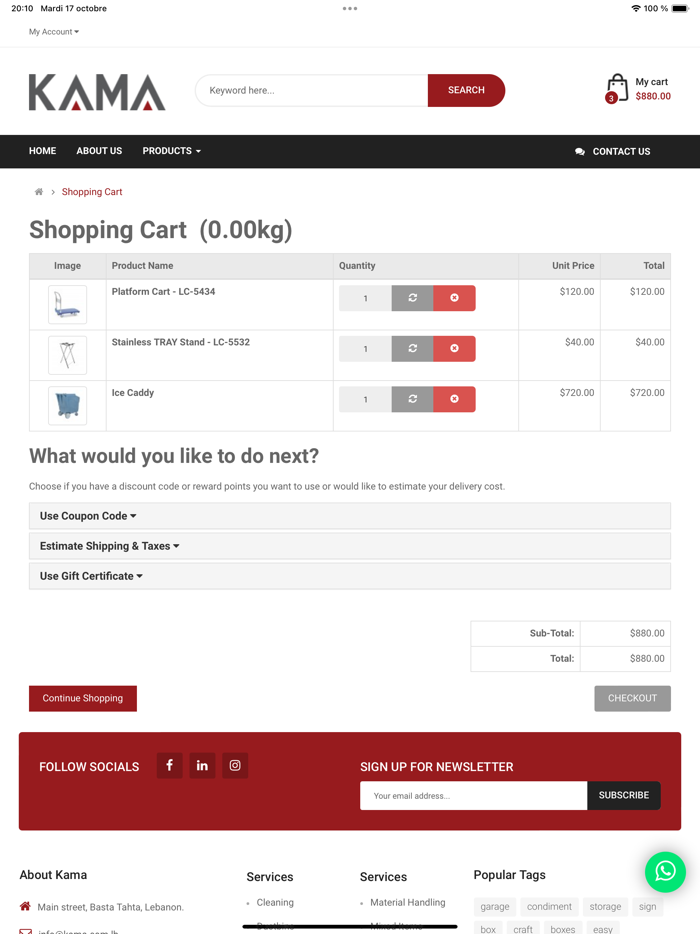Remove Platform Cart LC-5434 from cart
Image resolution: width=700 pixels, height=934 pixels.
pos(454,298)
